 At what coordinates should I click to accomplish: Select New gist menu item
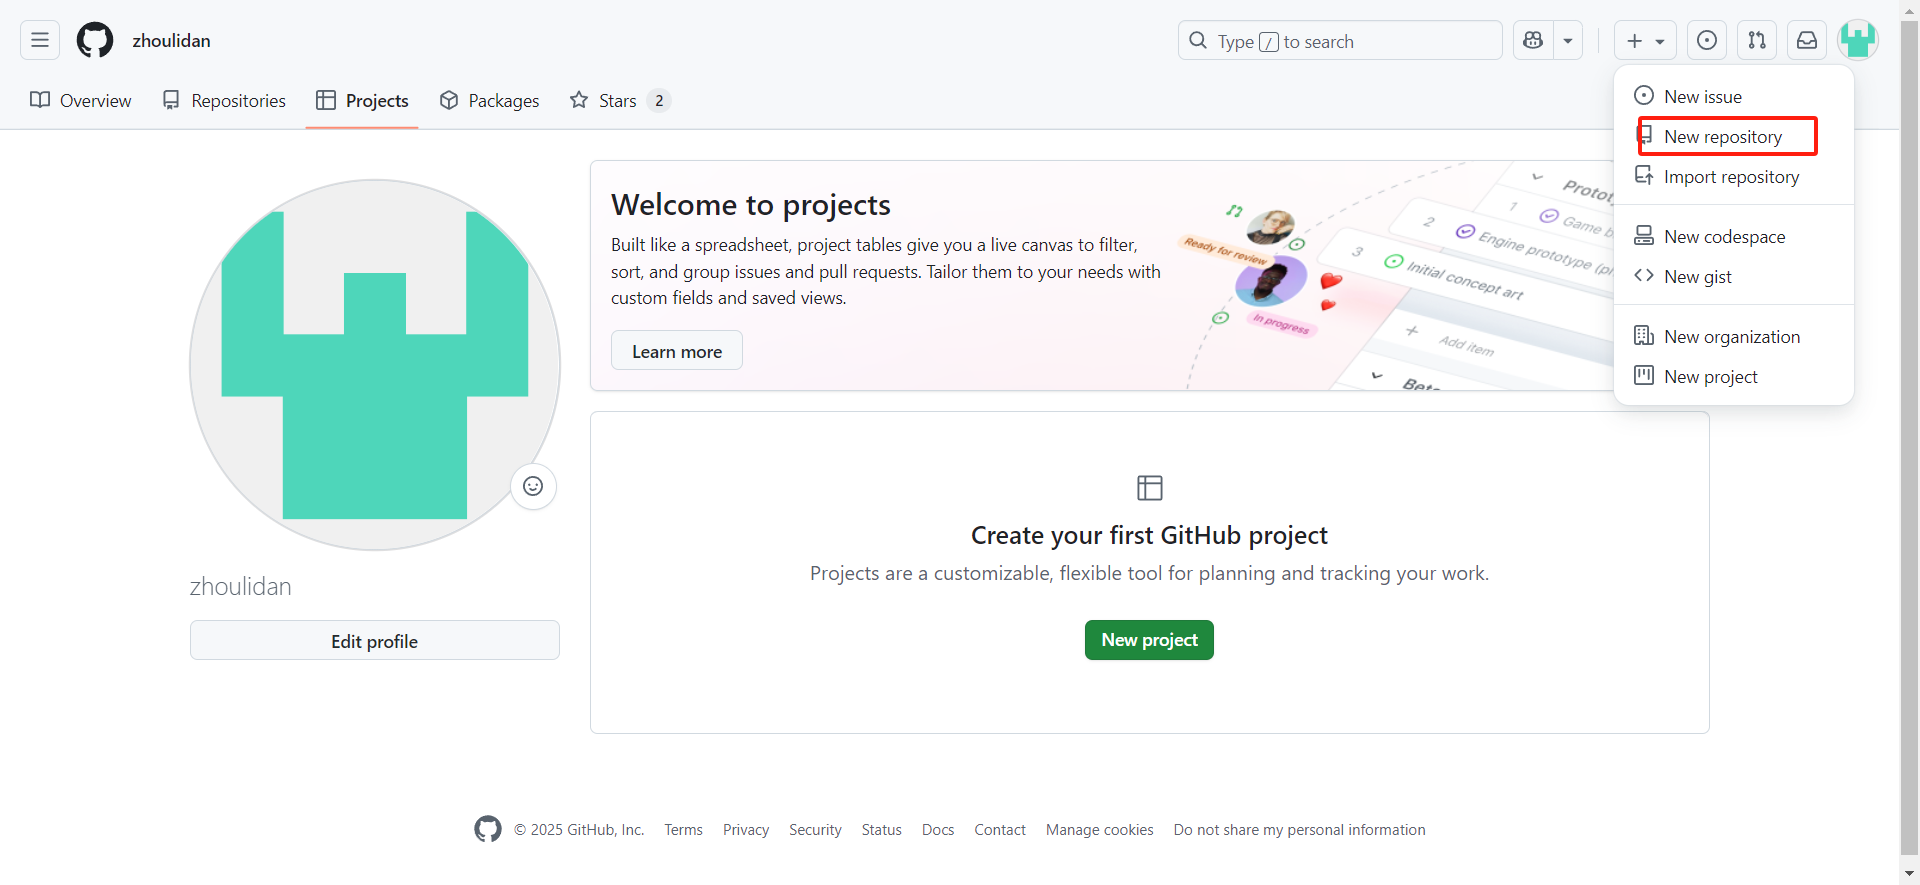pyautogui.click(x=1734, y=276)
